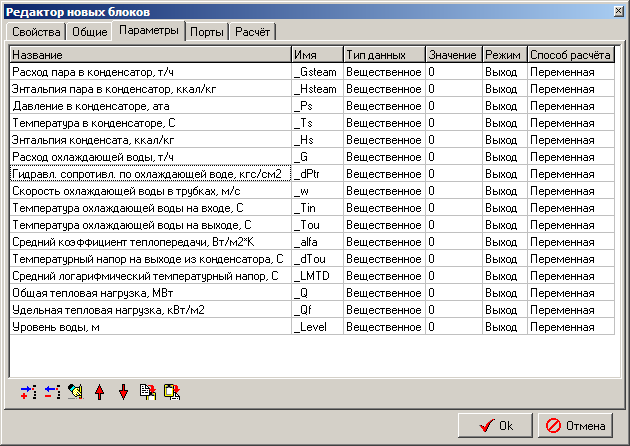The height and width of the screenshot is (446, 630).
Task: Click the _Gsteam name cell
Action: click(x=316, y=71)
